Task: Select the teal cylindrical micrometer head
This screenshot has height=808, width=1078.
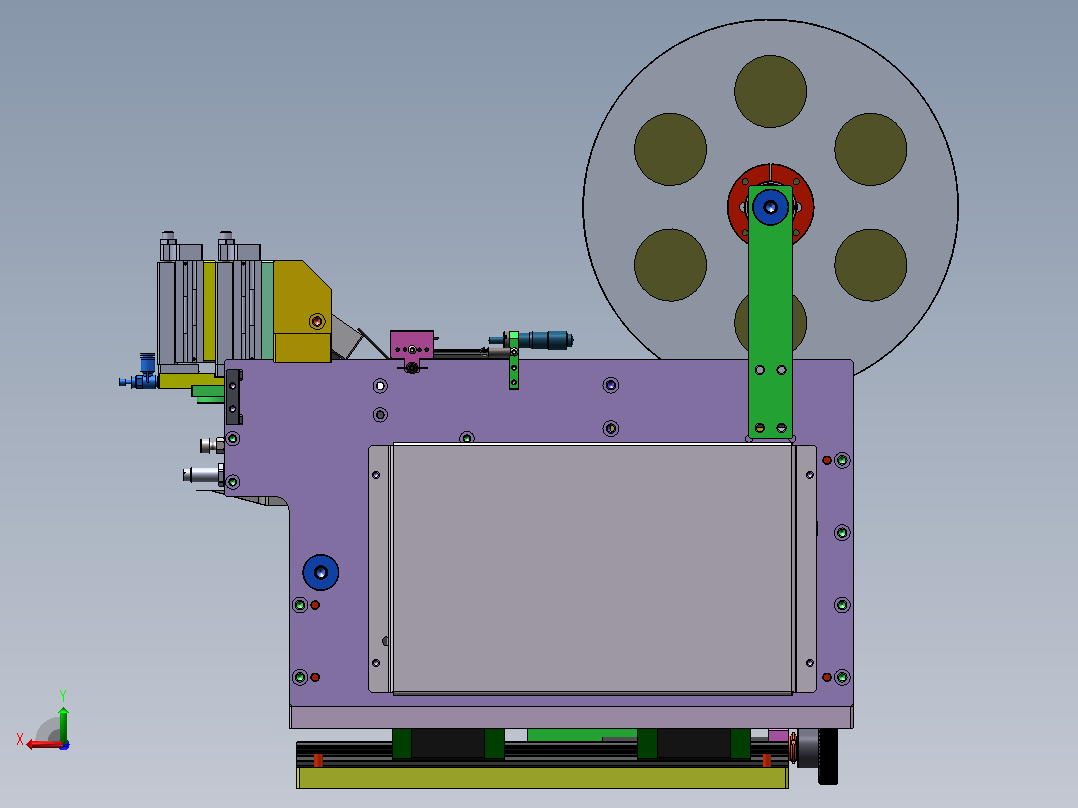Action: (544, 340)
